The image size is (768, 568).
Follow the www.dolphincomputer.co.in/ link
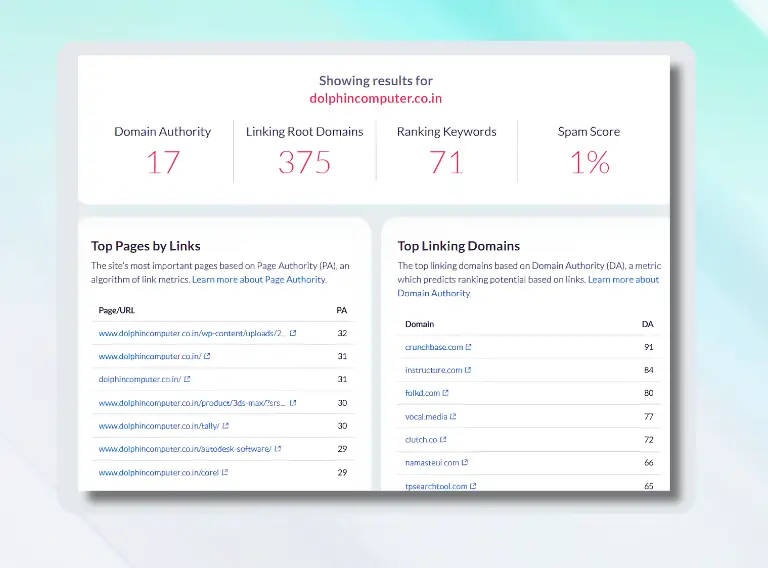tap(150, 356)
